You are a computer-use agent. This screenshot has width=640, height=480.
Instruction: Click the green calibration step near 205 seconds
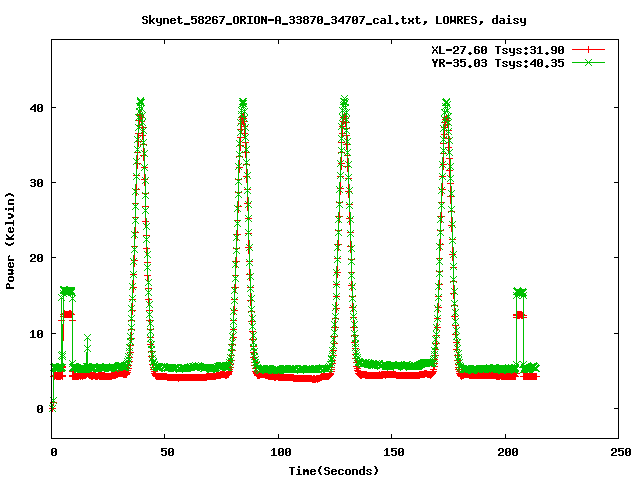click(520, 292)
